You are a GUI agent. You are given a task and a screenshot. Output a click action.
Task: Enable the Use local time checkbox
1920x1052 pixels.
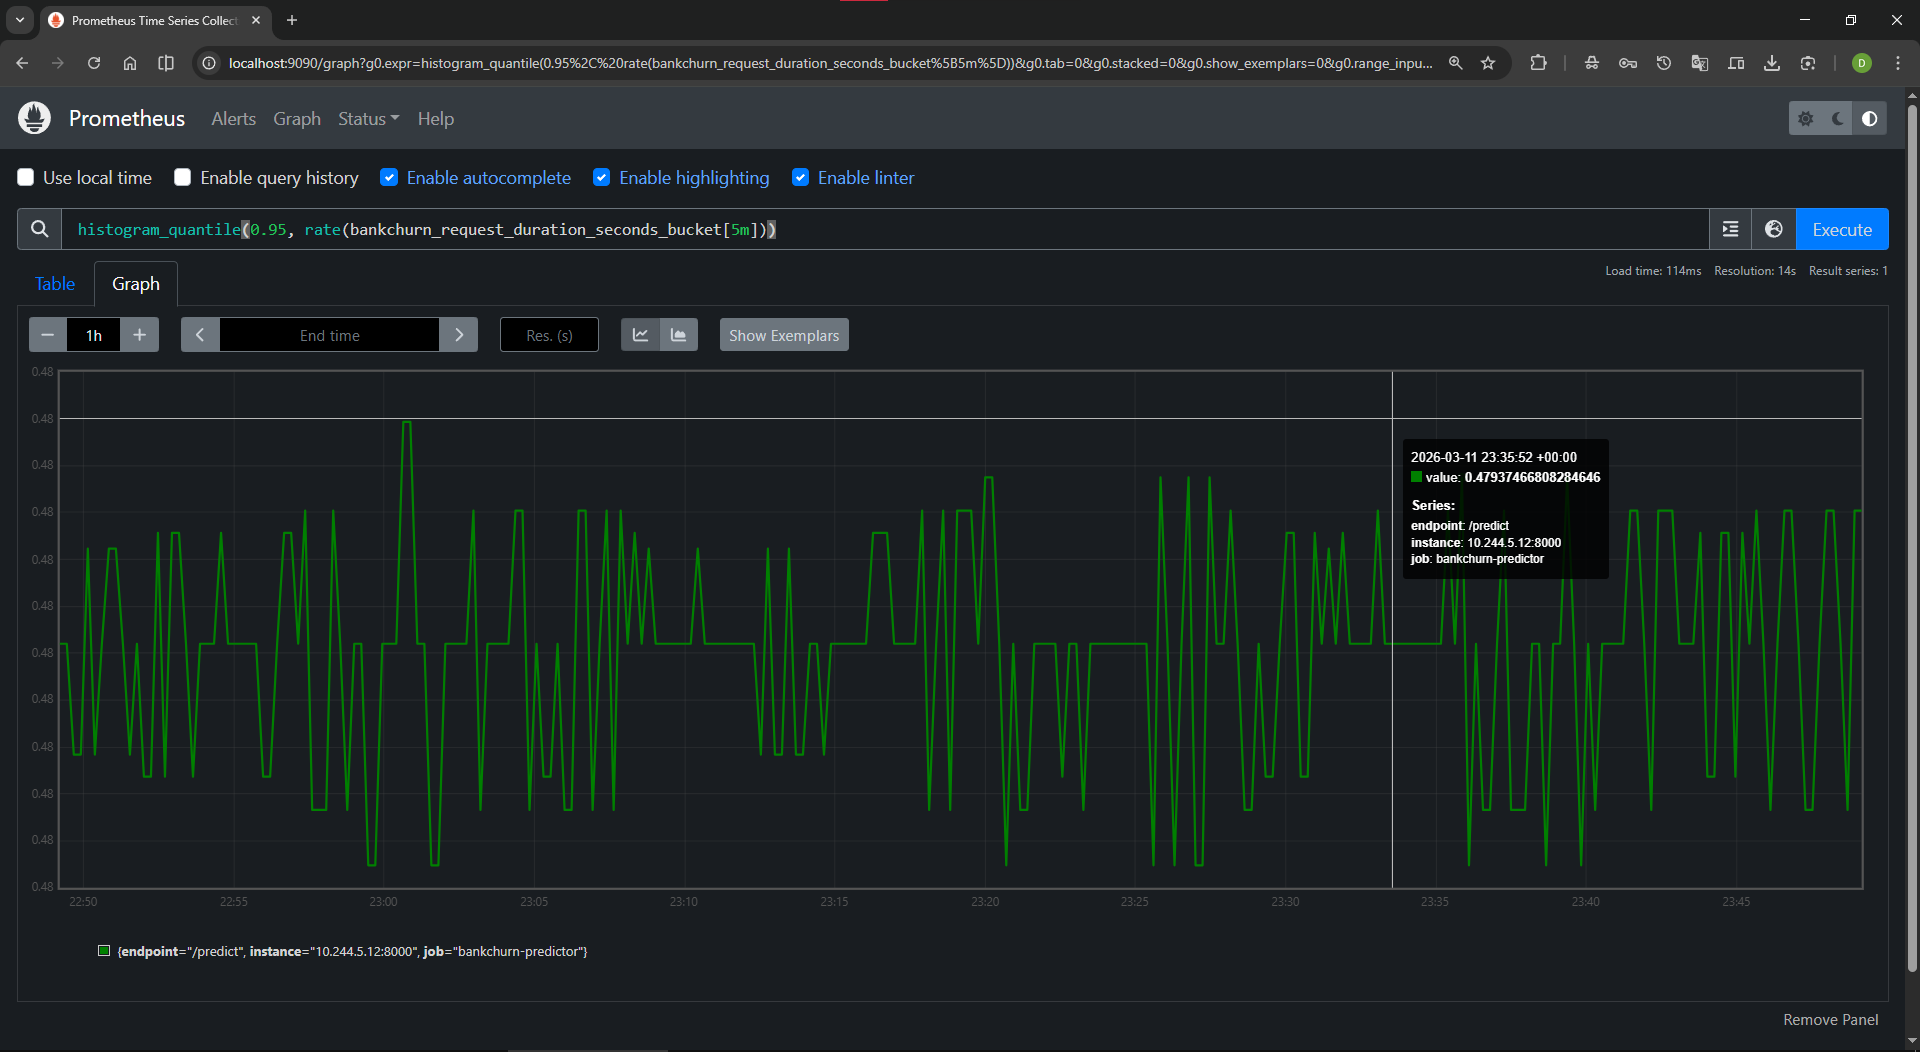coord(26,177)
